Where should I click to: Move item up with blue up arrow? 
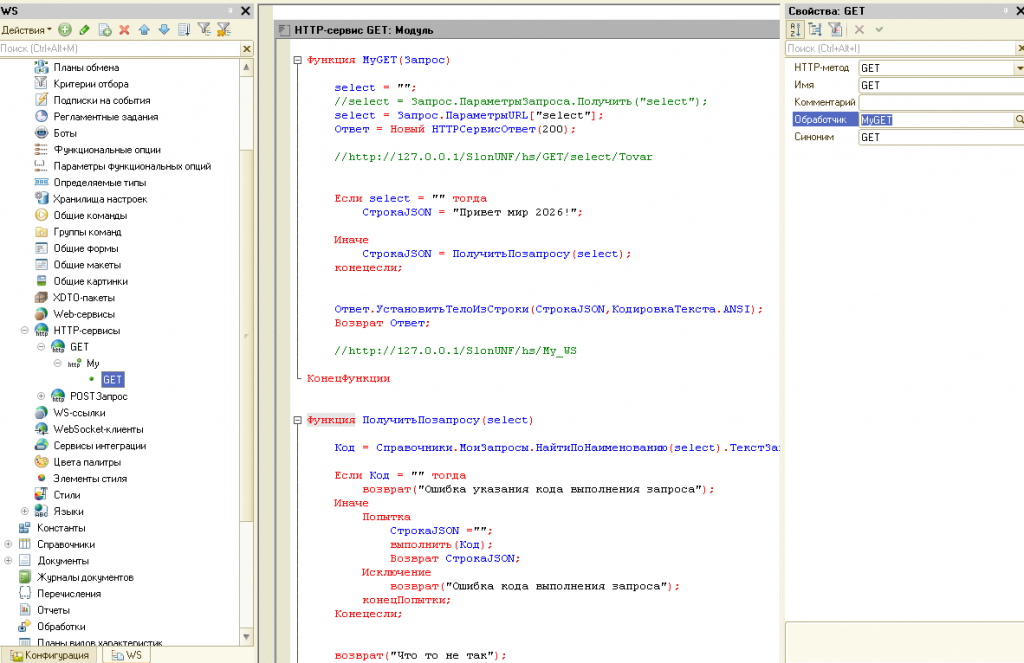144,29
